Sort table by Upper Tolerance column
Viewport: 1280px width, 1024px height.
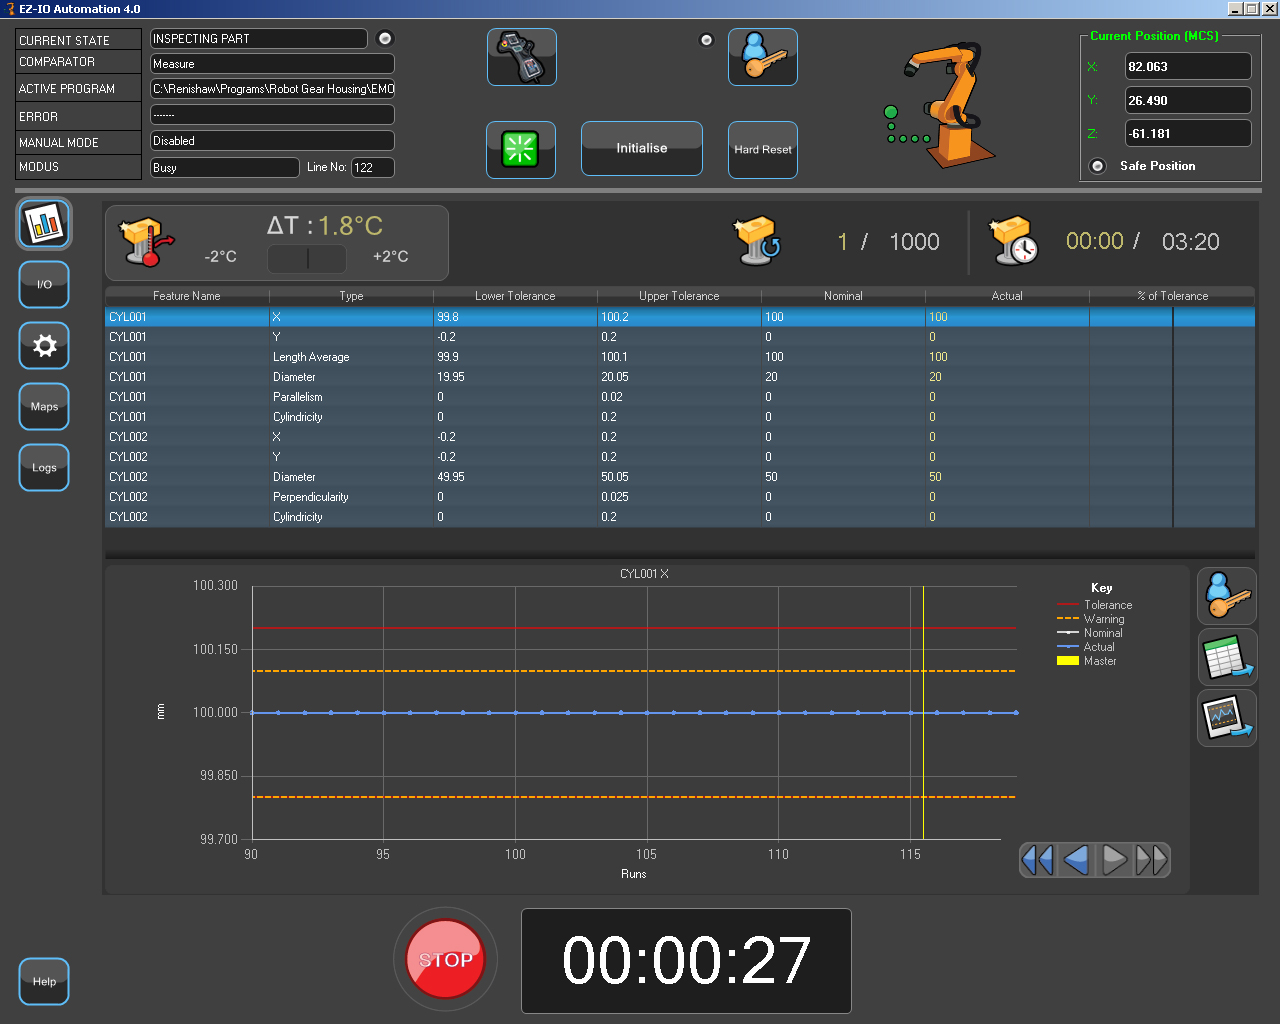pyautogui.click(x=679, y=296)
